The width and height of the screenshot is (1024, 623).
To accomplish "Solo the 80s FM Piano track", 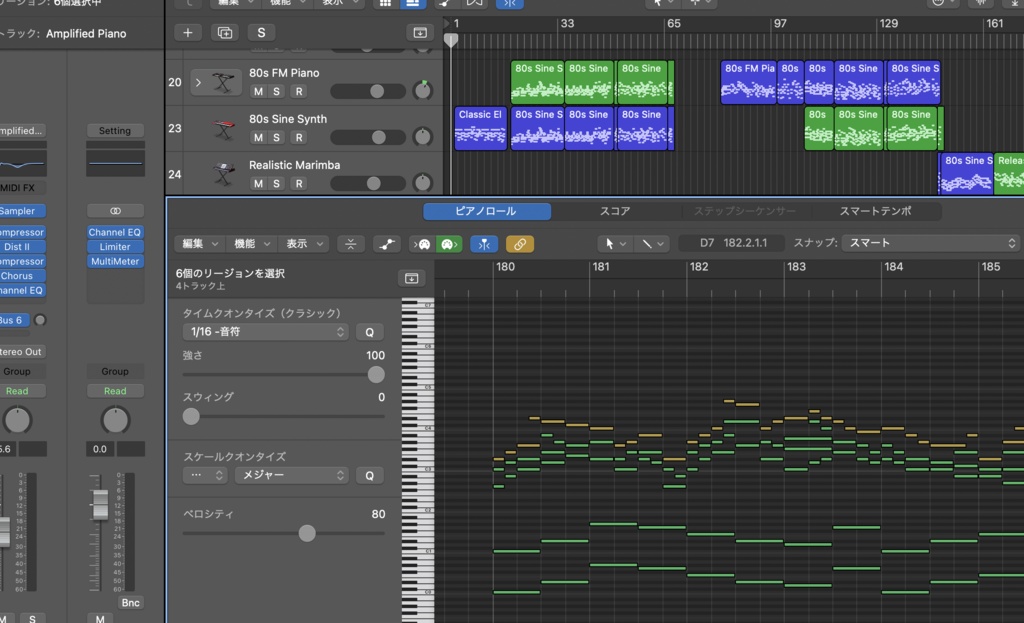I will 276,91.
